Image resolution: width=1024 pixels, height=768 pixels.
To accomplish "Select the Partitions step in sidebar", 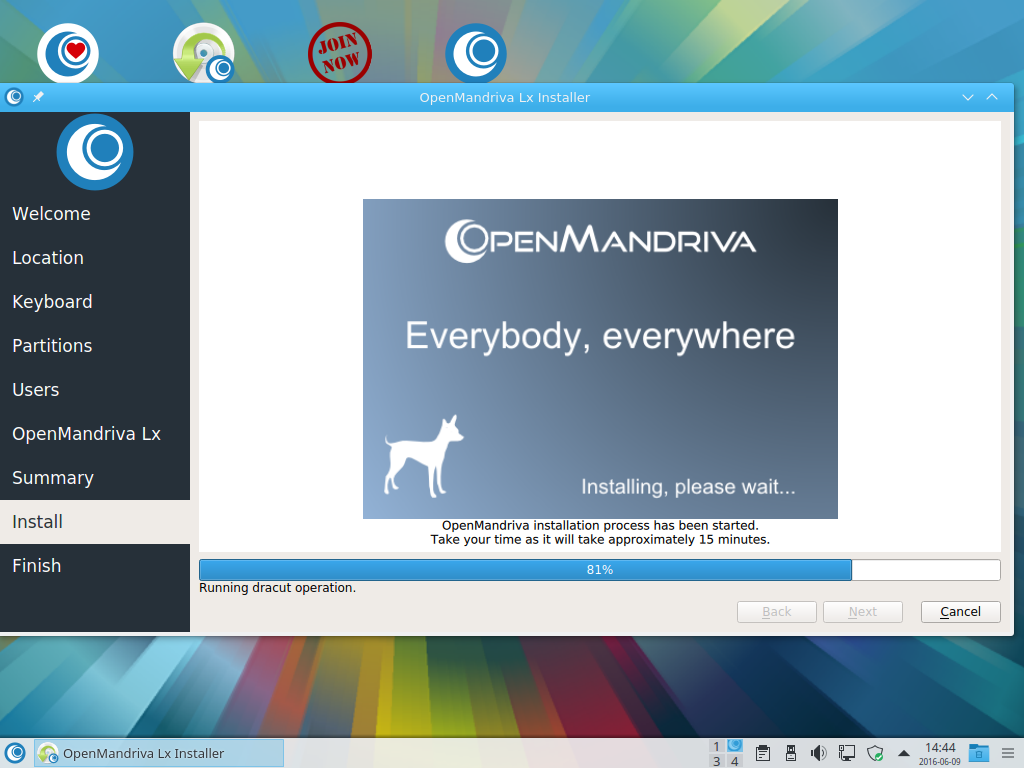I will (x=52, y=346).
